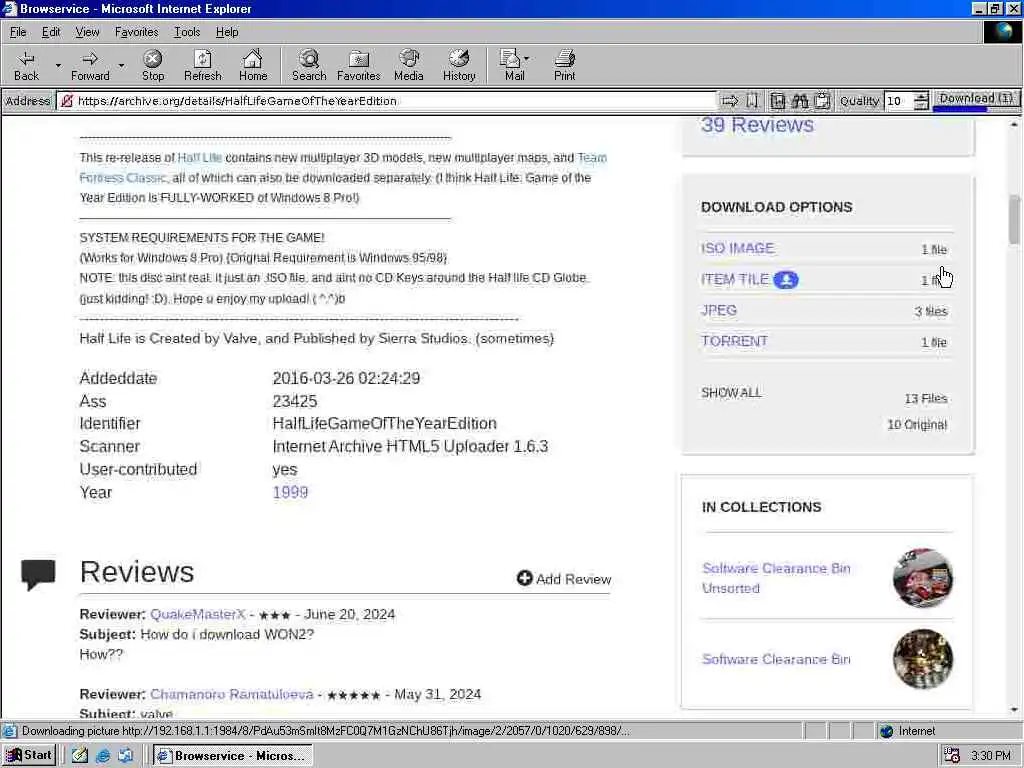This screenshot has height=768, width=1024.
Task: Click the IE throbber globe logo
Action: [1002, 32]
